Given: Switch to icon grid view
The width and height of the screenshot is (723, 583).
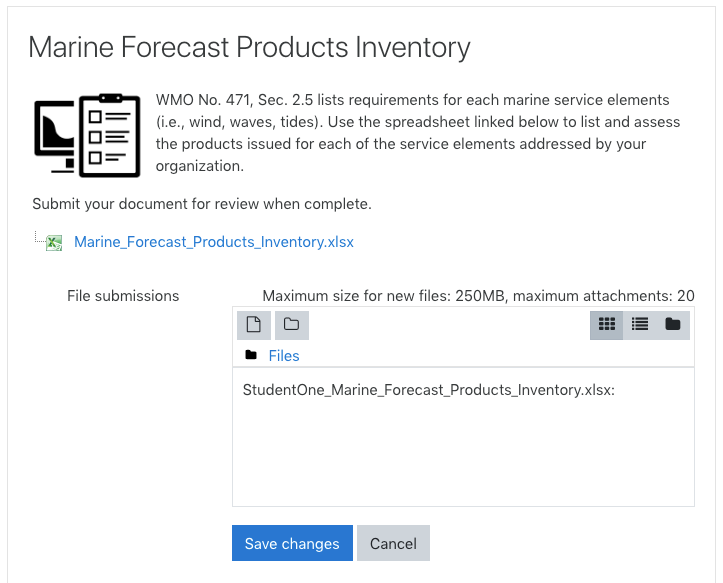Looking at the screenshot, I should coord(606,325).
